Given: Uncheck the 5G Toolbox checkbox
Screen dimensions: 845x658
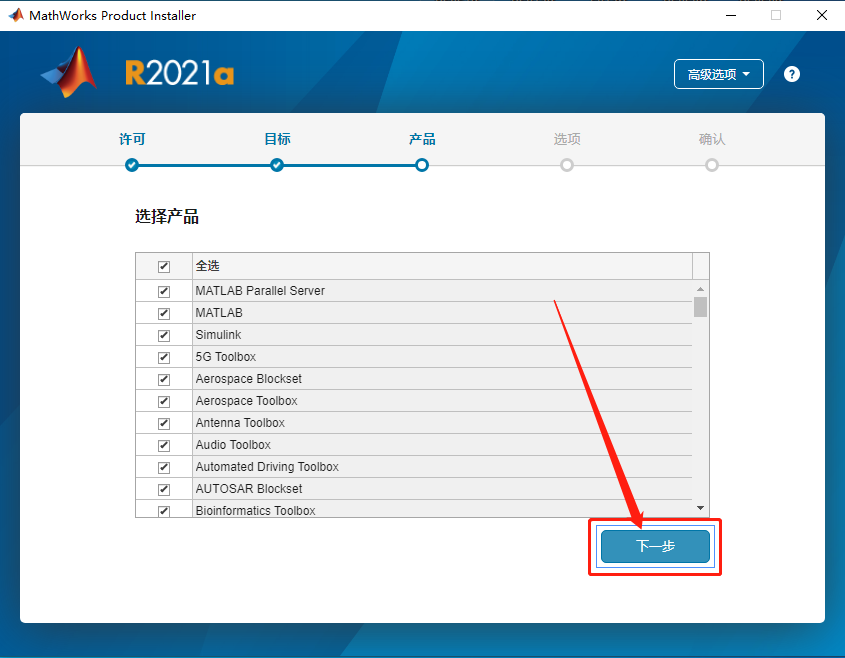Looking at the screenshot, I should 164,357.
